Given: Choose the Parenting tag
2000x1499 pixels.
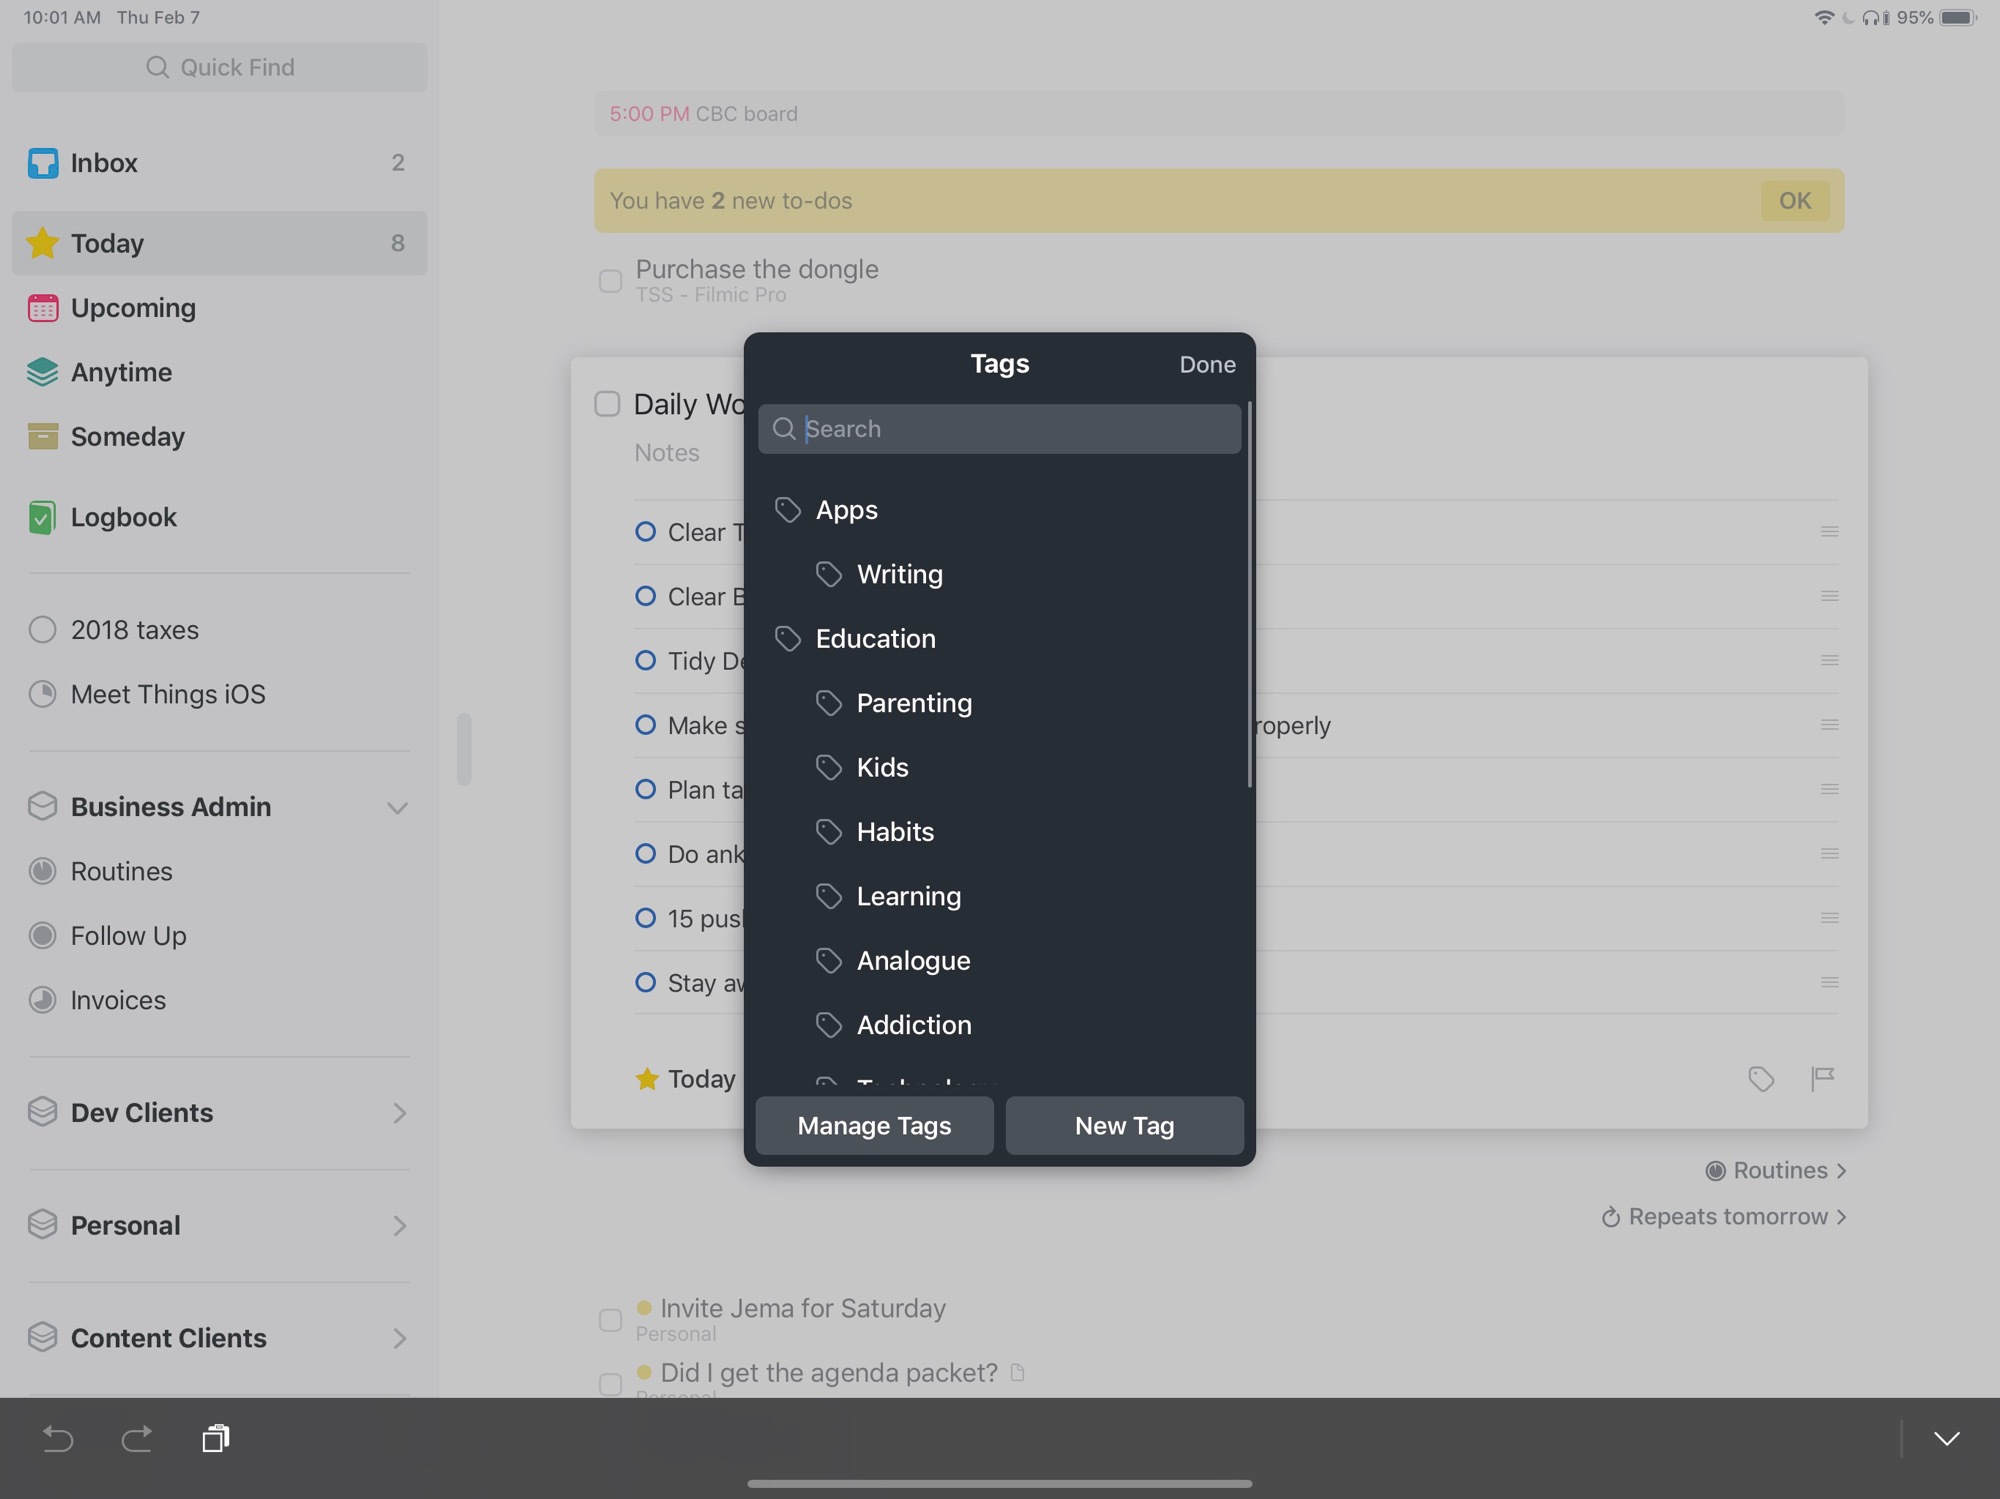Looking at the screenshot, I should coord(913,703).
